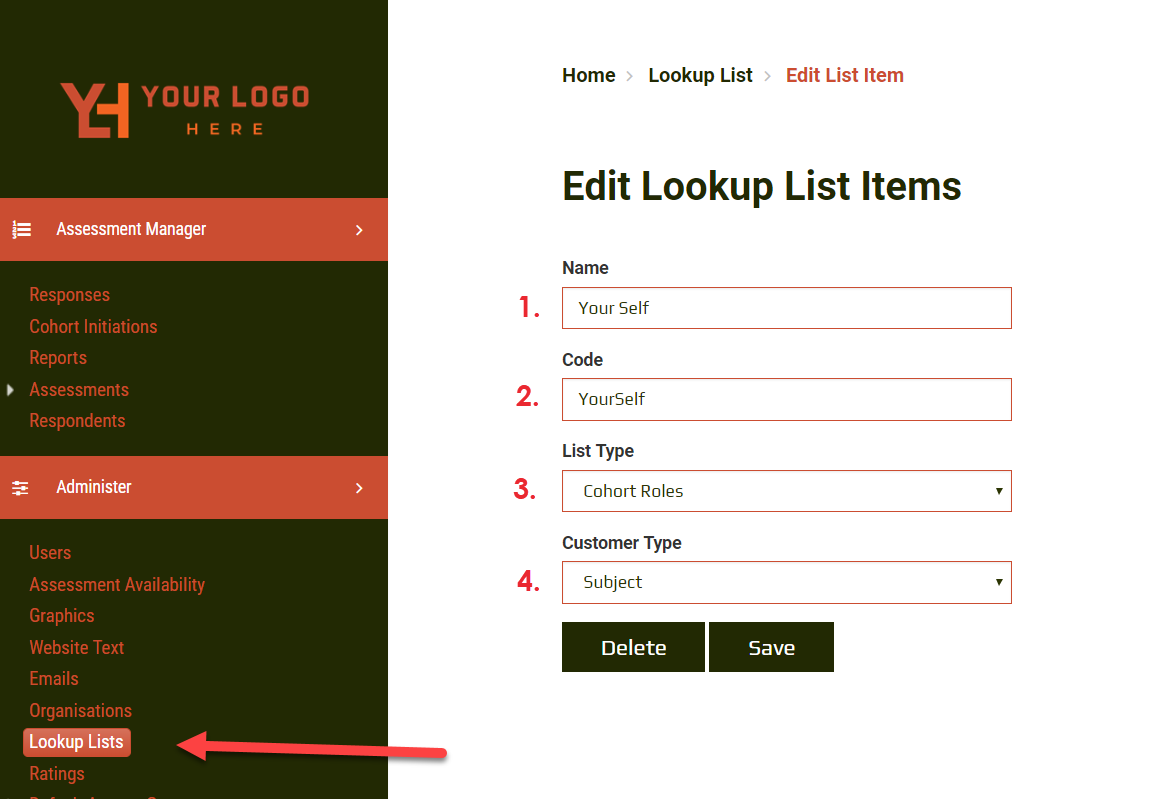Open the Reports page
The height and width of the screenshot is (799, 1154).
(58, 358)
